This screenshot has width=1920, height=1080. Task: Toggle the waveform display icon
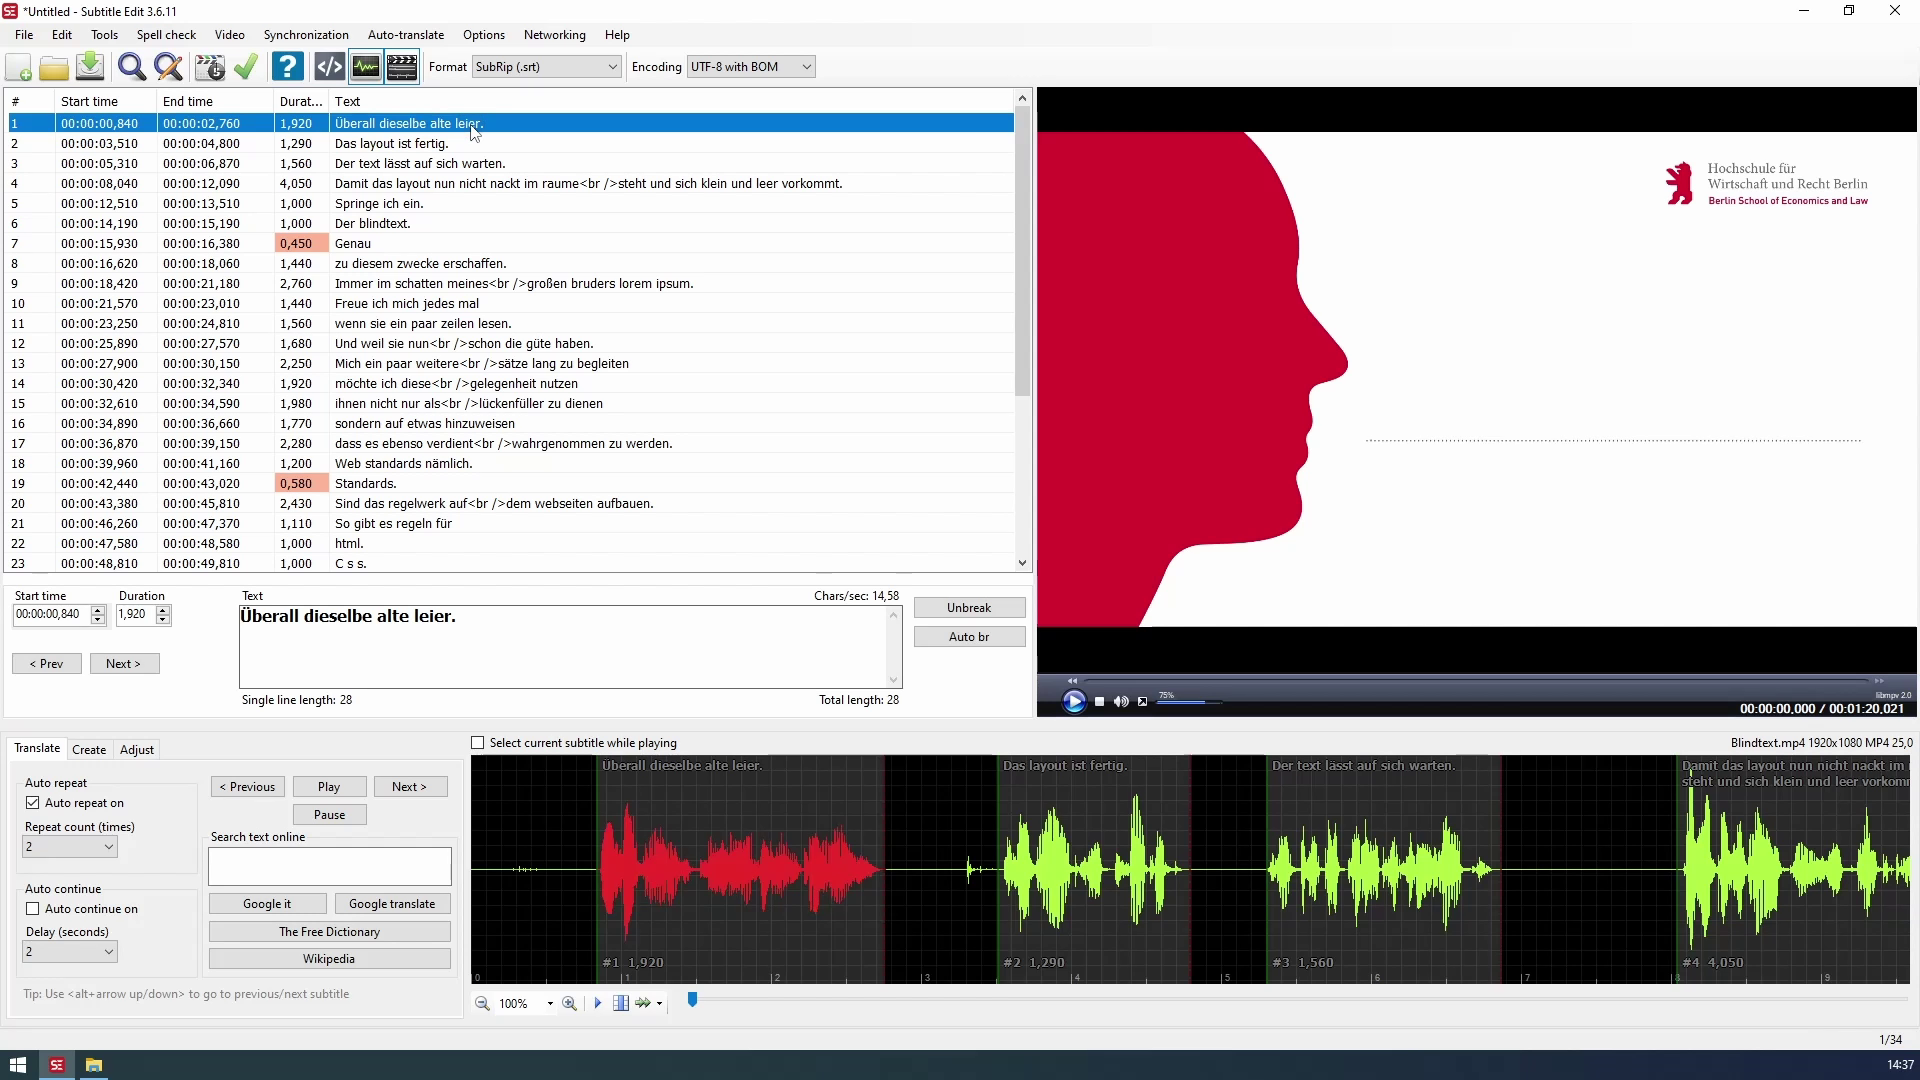tap(366, 67)
